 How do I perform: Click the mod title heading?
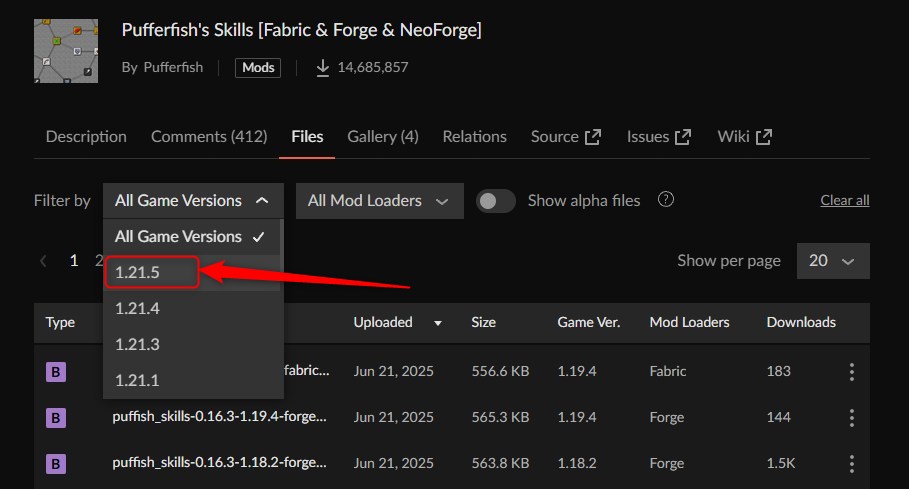click(x=301, y=30)
